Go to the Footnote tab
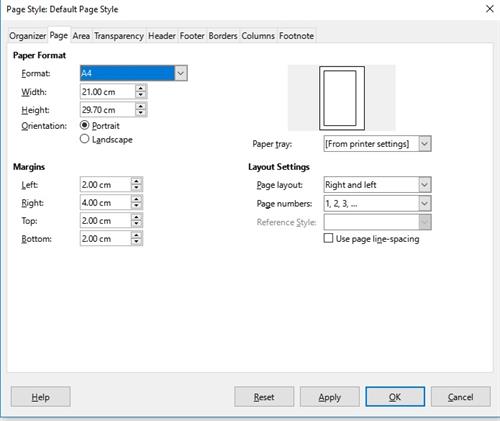Screen dimensions: 500x421 click(x=296, y=36)
